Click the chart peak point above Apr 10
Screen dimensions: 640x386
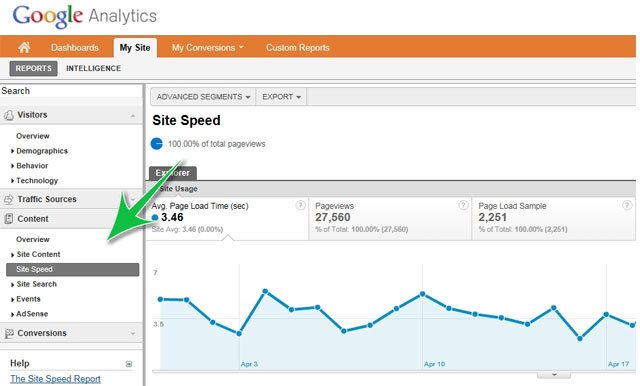point(422,294)
